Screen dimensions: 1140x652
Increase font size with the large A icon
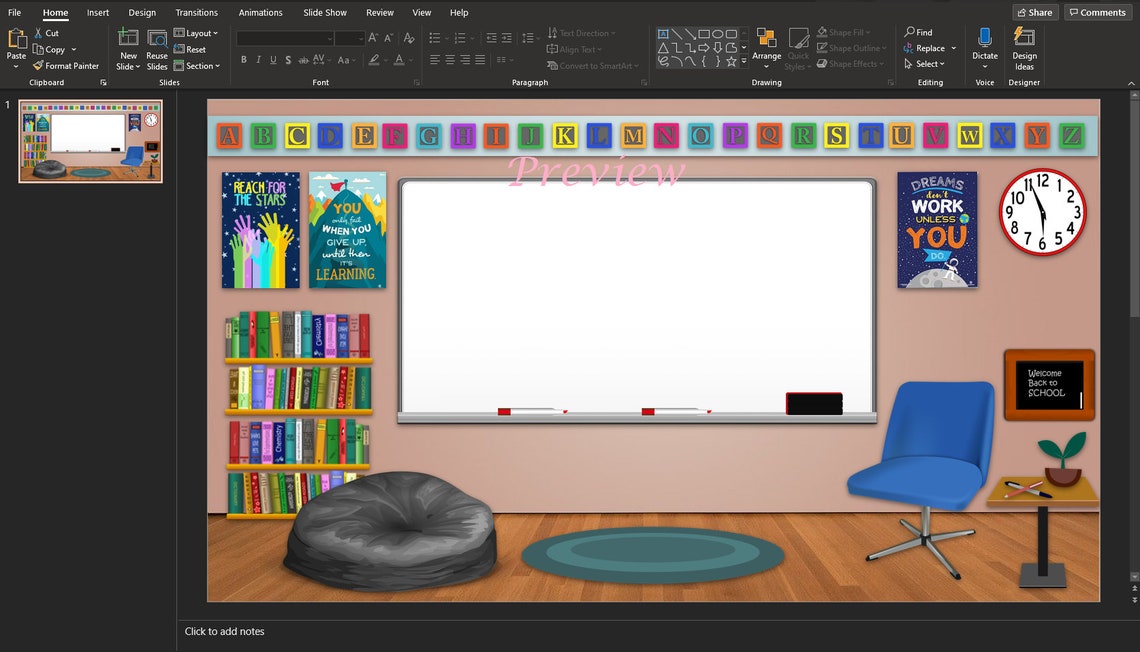[x=372, y=38]
